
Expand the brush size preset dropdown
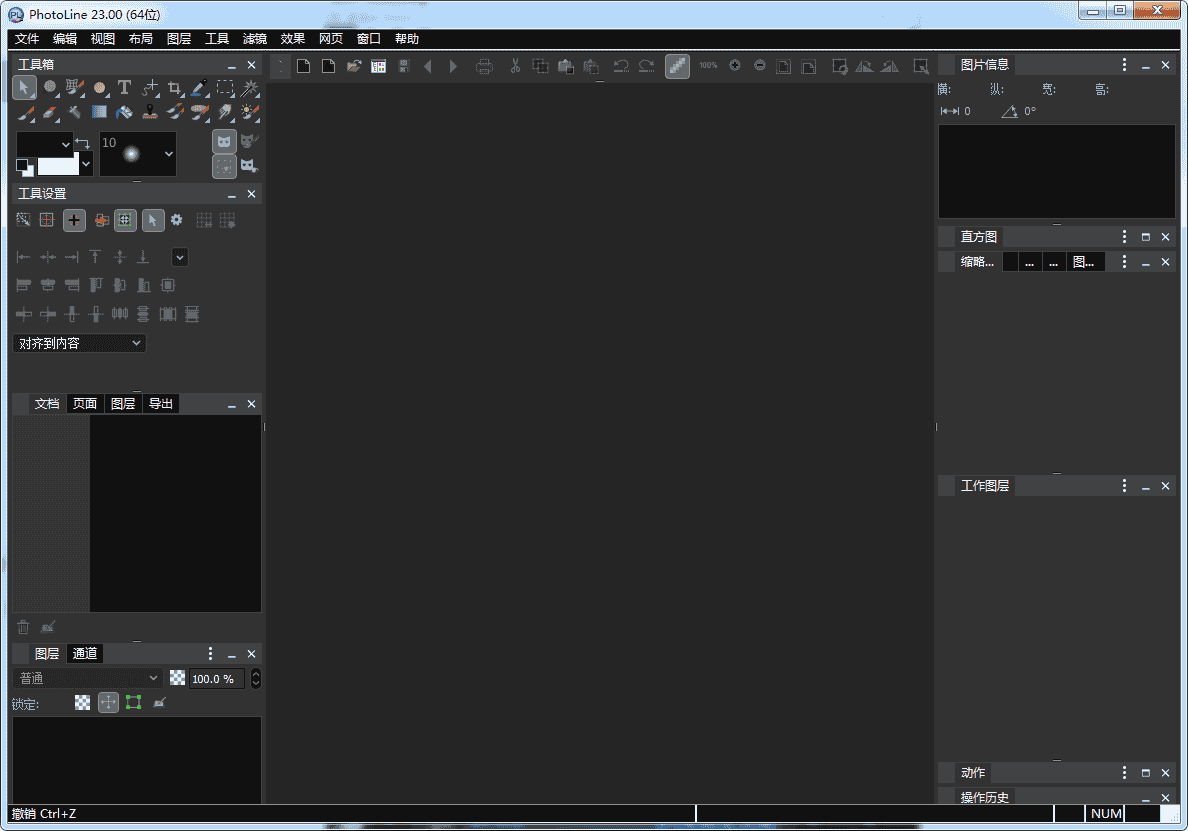click(x=168, y=154)
